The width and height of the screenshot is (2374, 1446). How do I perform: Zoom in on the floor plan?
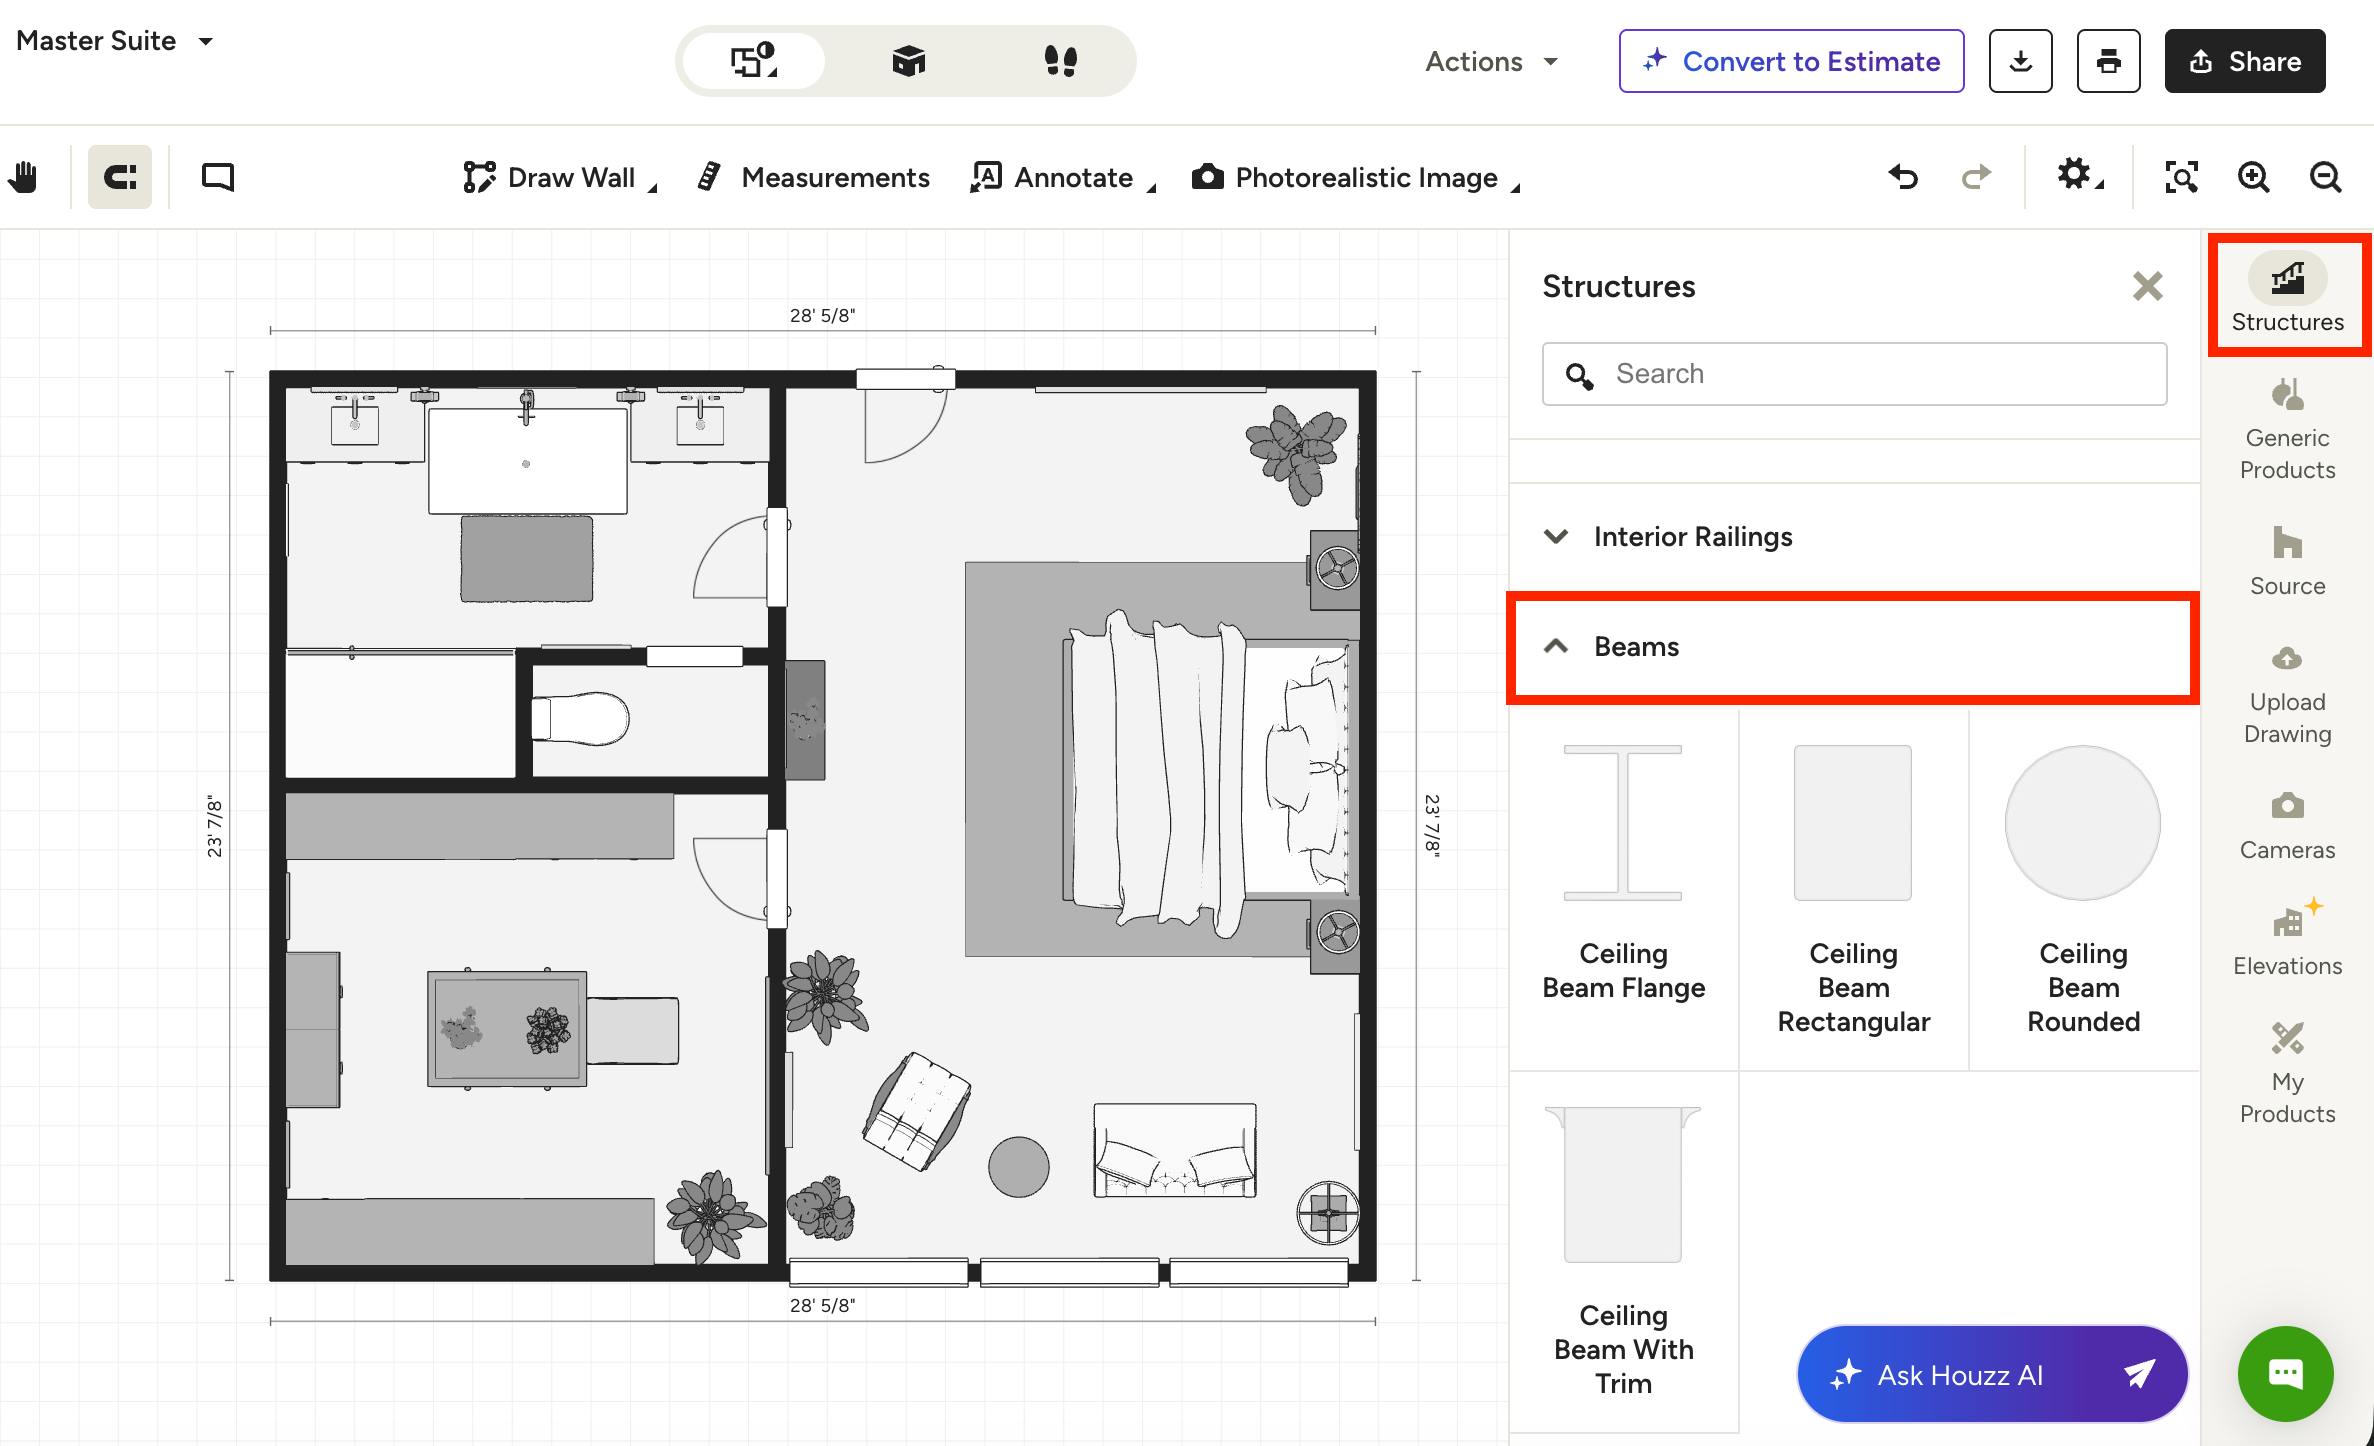coord(2253,177)
